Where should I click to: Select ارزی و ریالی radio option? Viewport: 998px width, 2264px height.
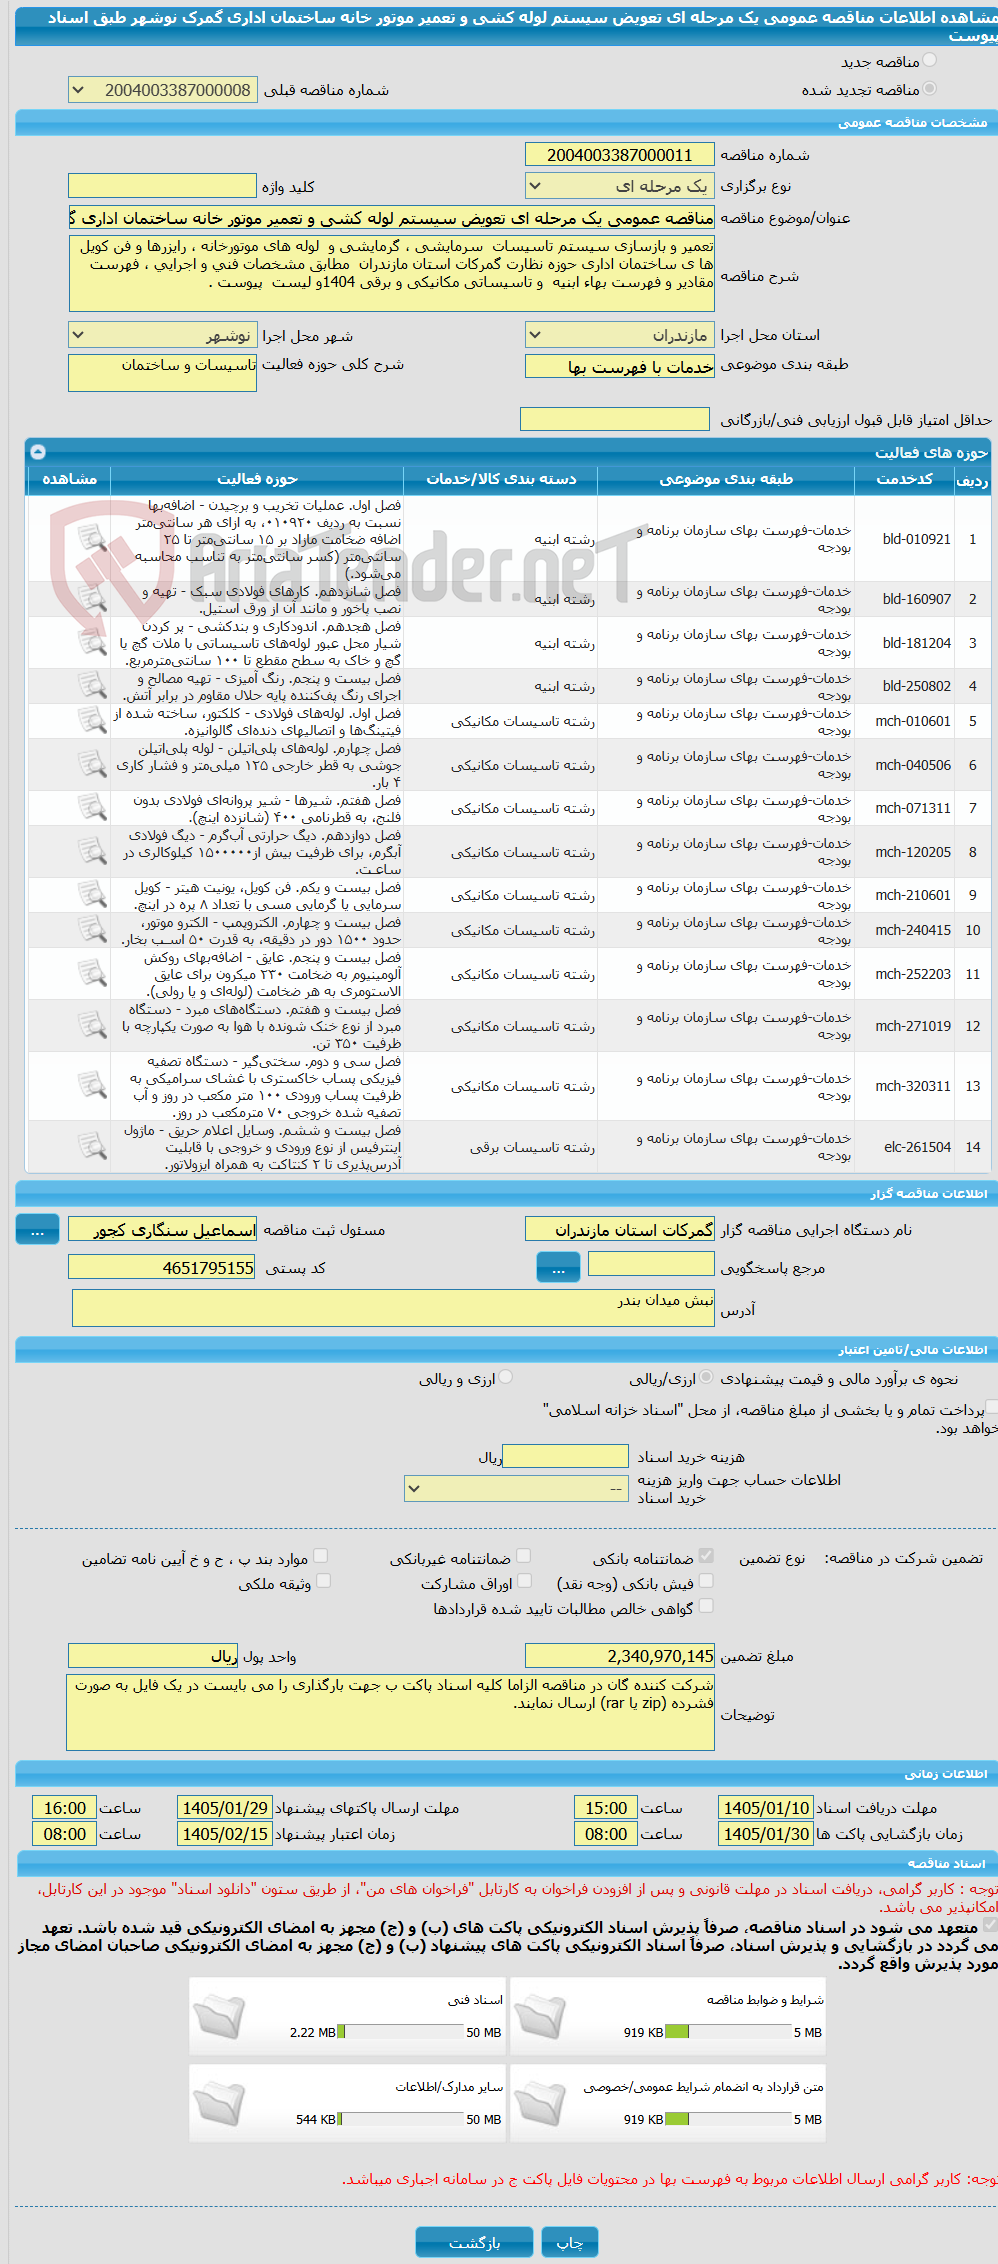coord(506,1378)
